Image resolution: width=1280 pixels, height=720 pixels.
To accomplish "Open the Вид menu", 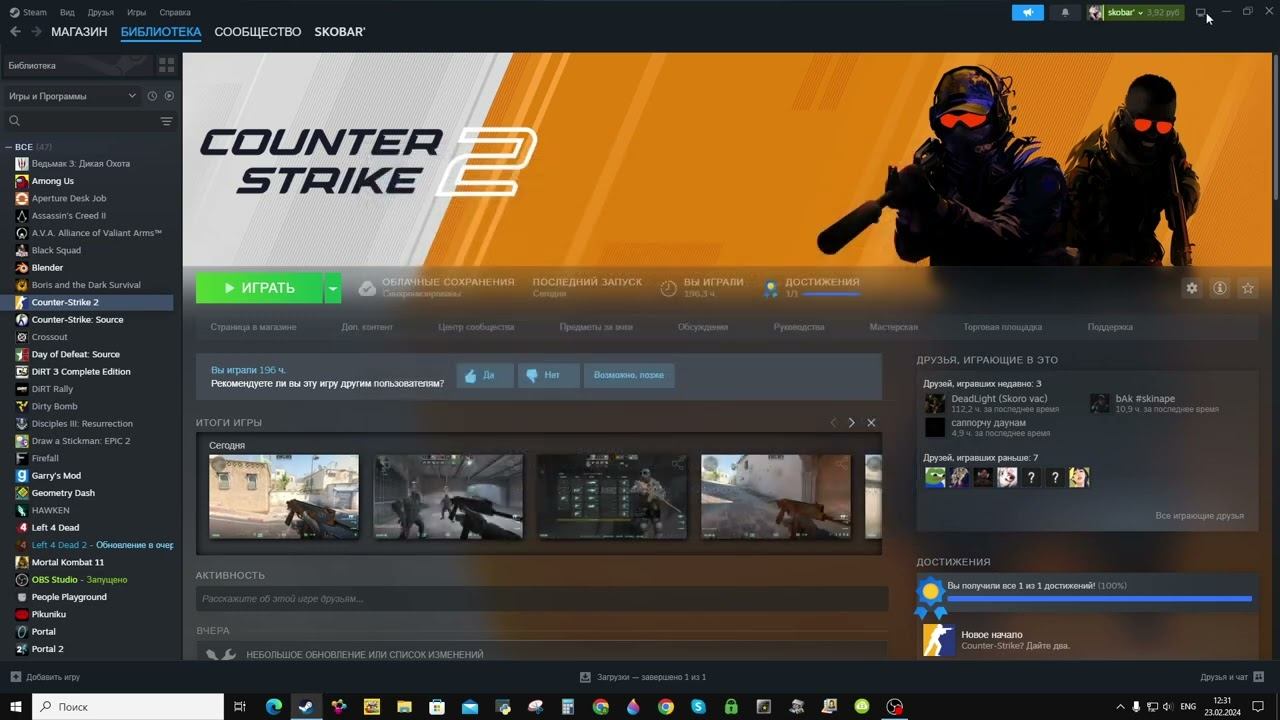I will pos(67,12).
